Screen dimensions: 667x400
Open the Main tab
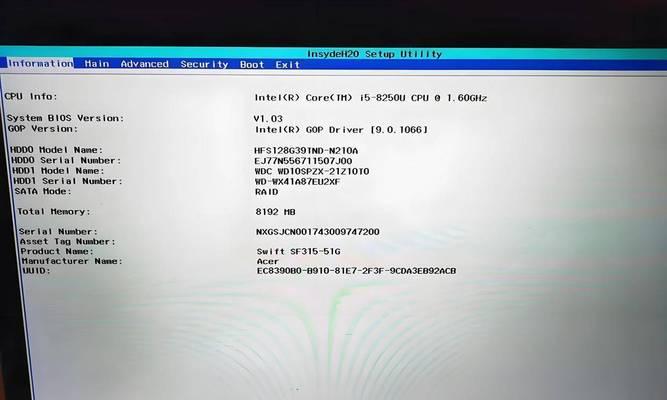point(97,64)
